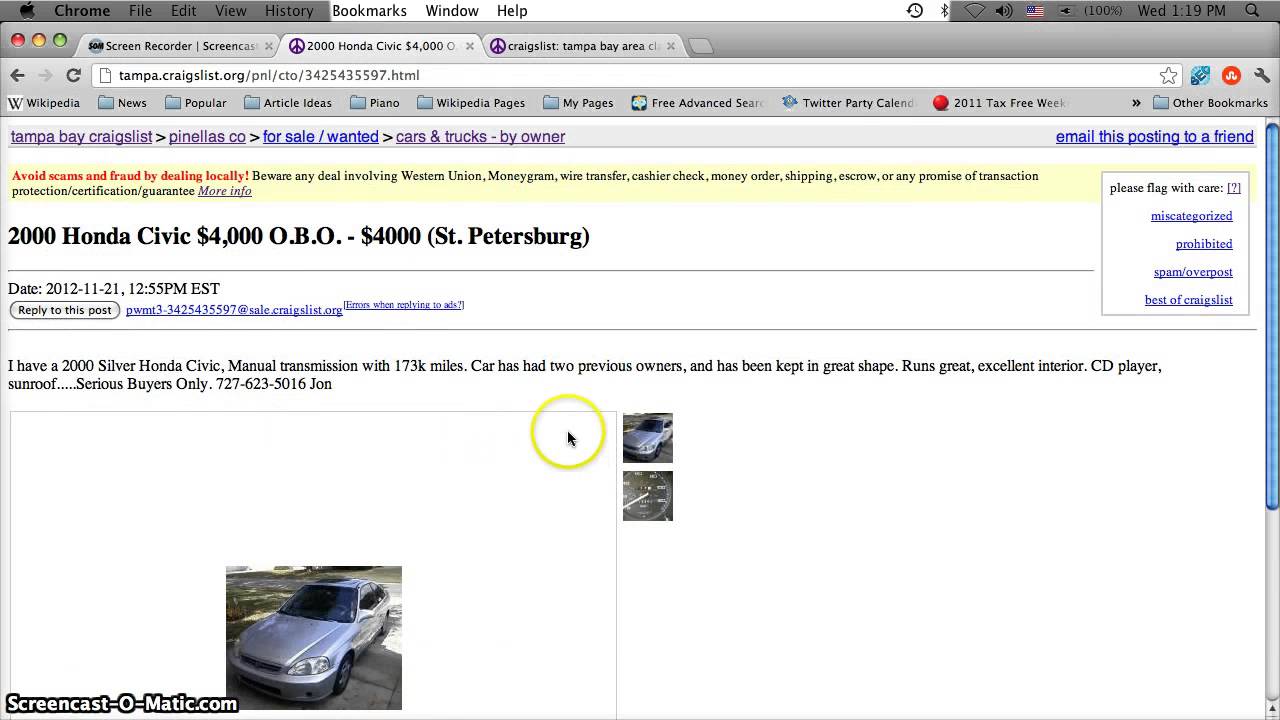Select the silver car thumbnail image

648,438
